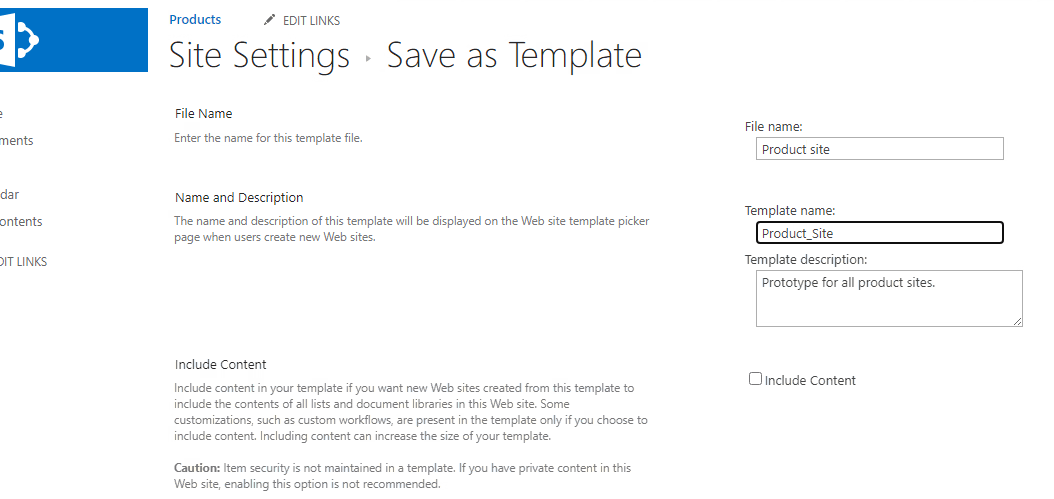
Task: Open Documents in the left navigation
Action: pyautogui.click(x=16, y=141)
